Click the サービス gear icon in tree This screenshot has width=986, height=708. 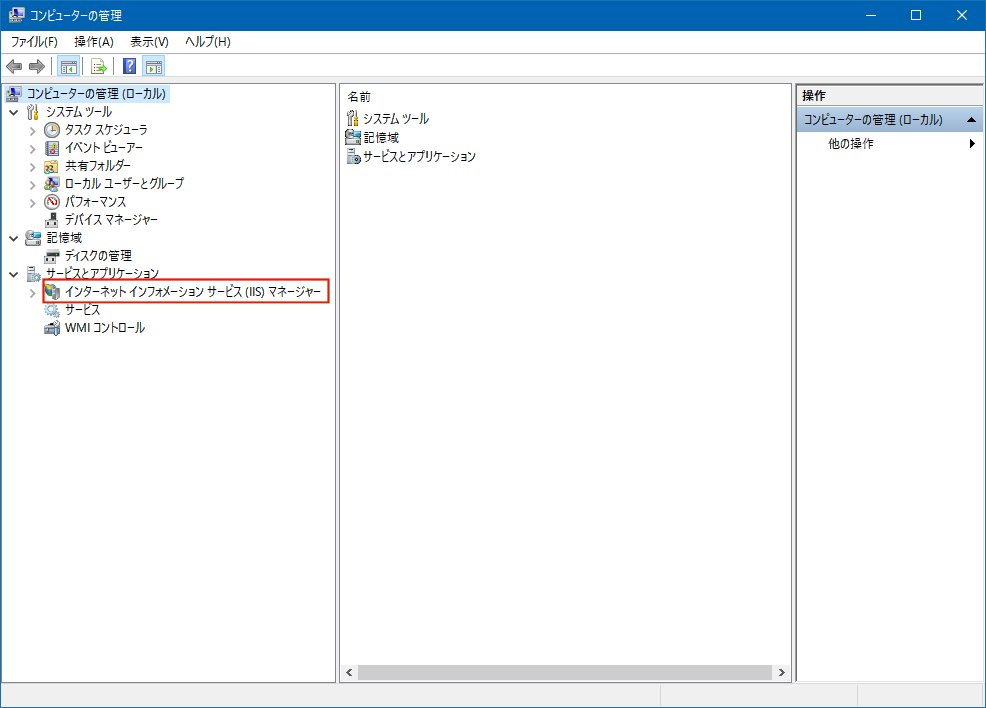point(52,310)
